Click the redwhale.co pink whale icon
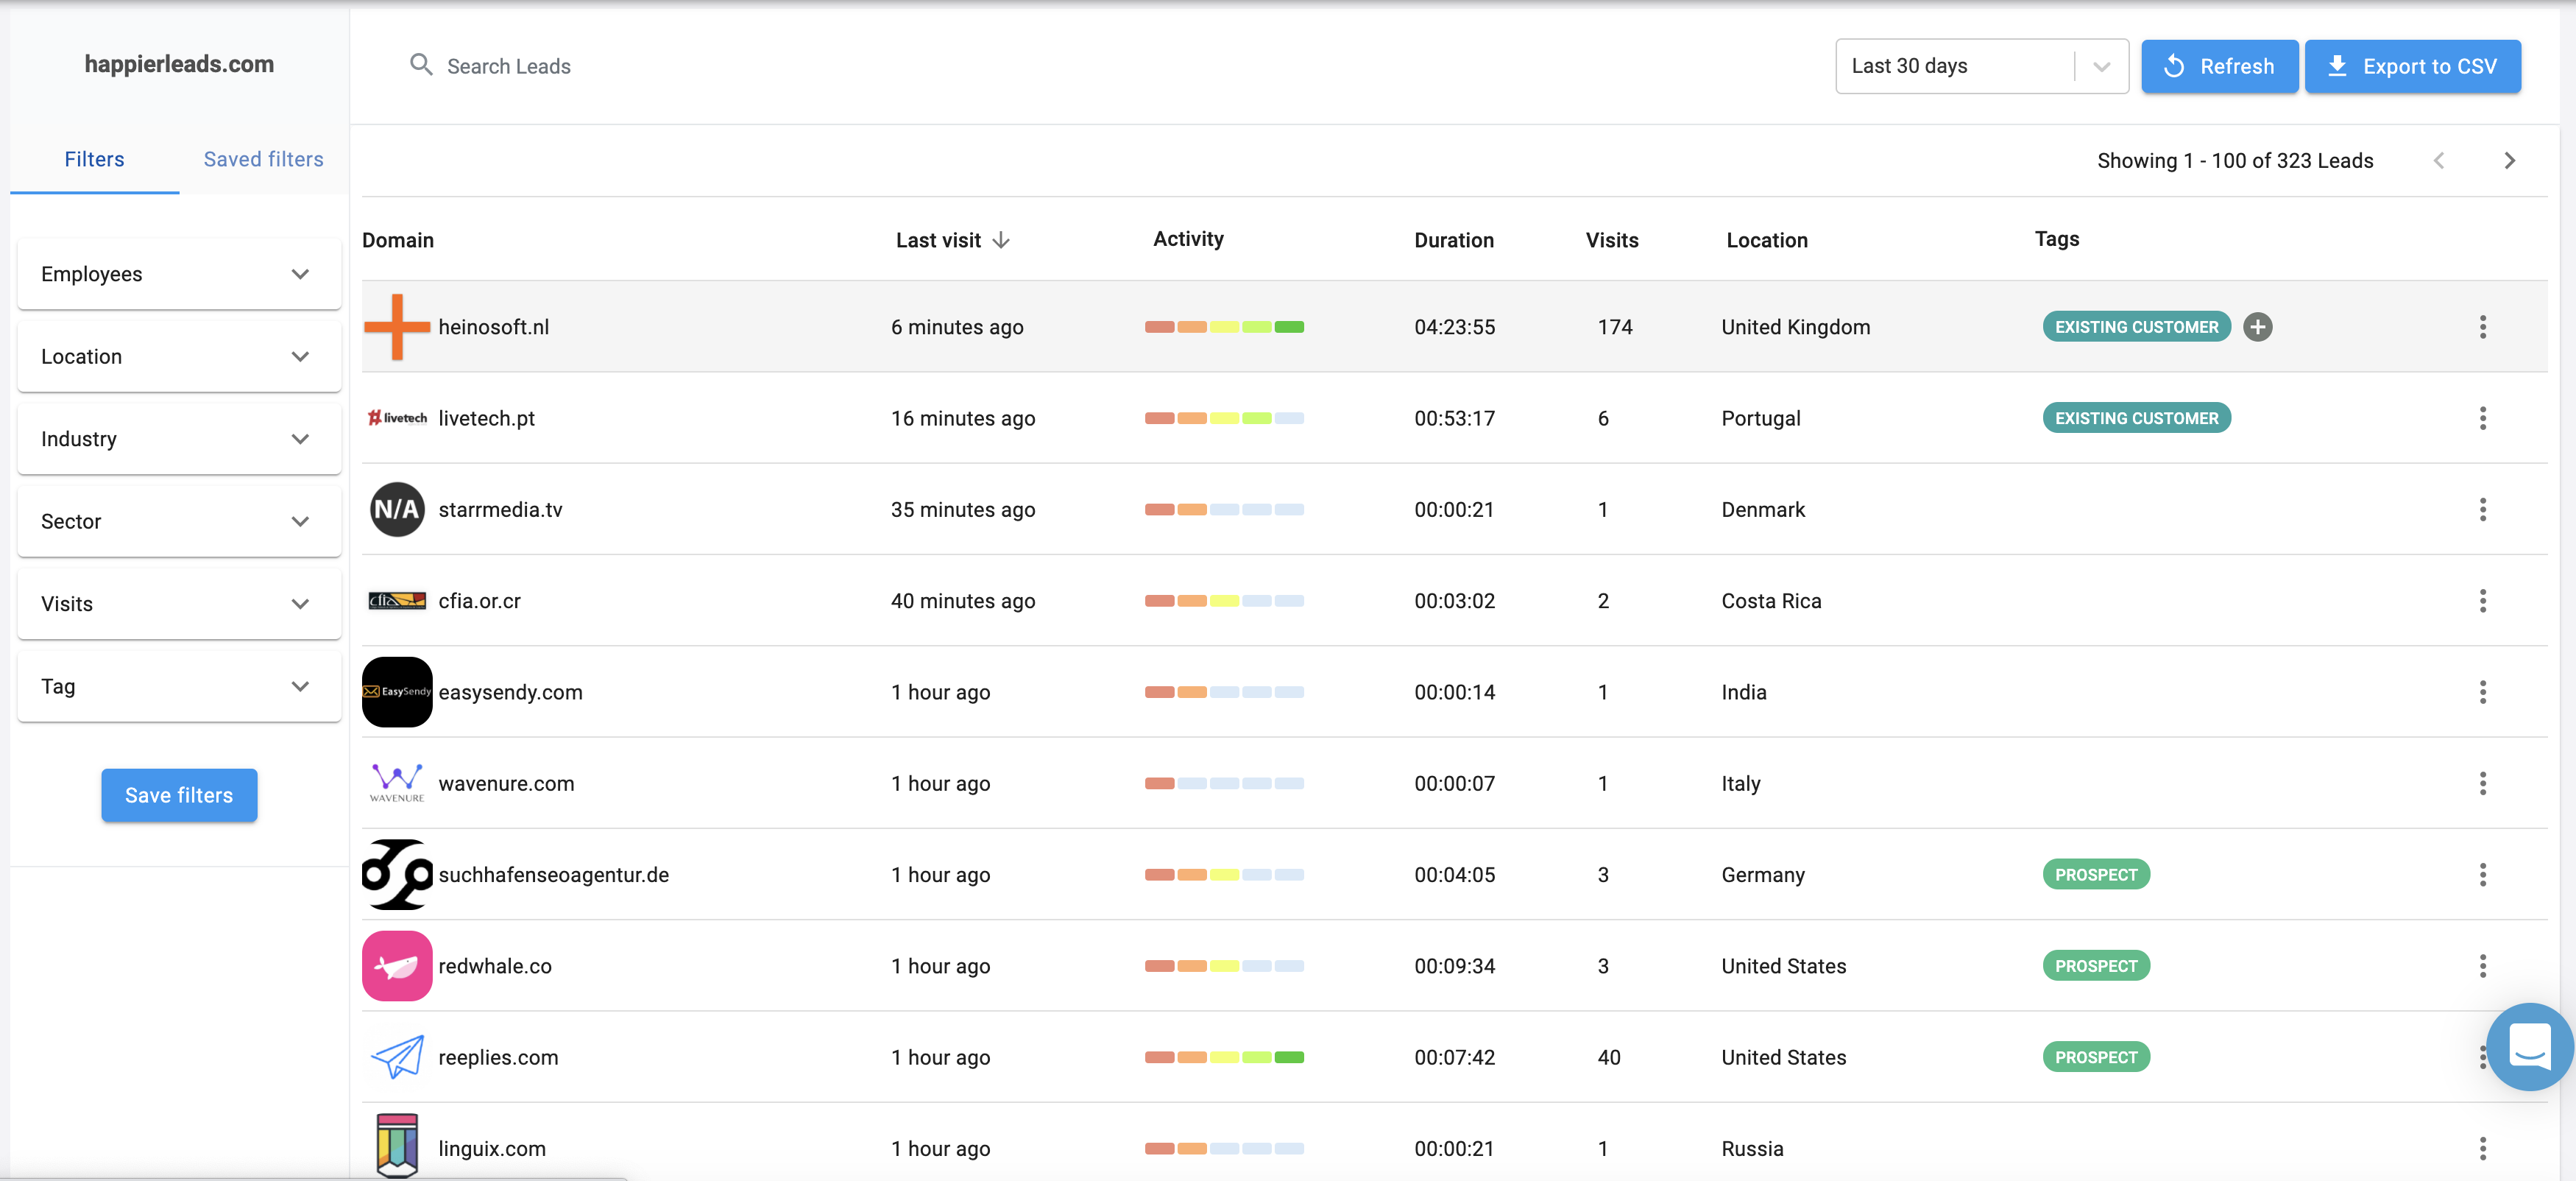Image resolution: width=2576 pixels, height=1181 pixels. coord(396,965)
